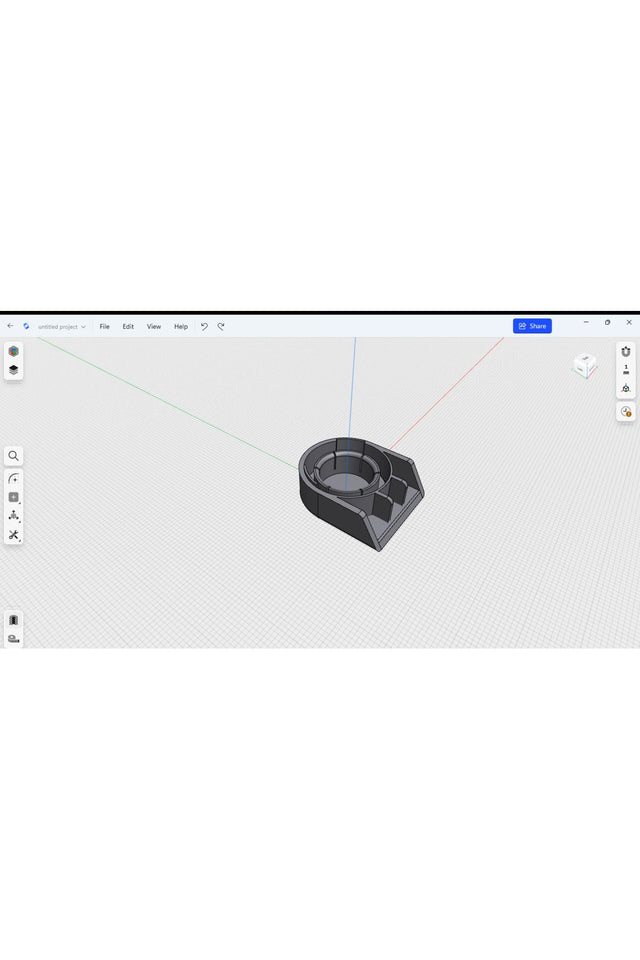The image size is (640, 960).
Task: Toggle the magnet snapping option
Action: click(x=625, y=351)
